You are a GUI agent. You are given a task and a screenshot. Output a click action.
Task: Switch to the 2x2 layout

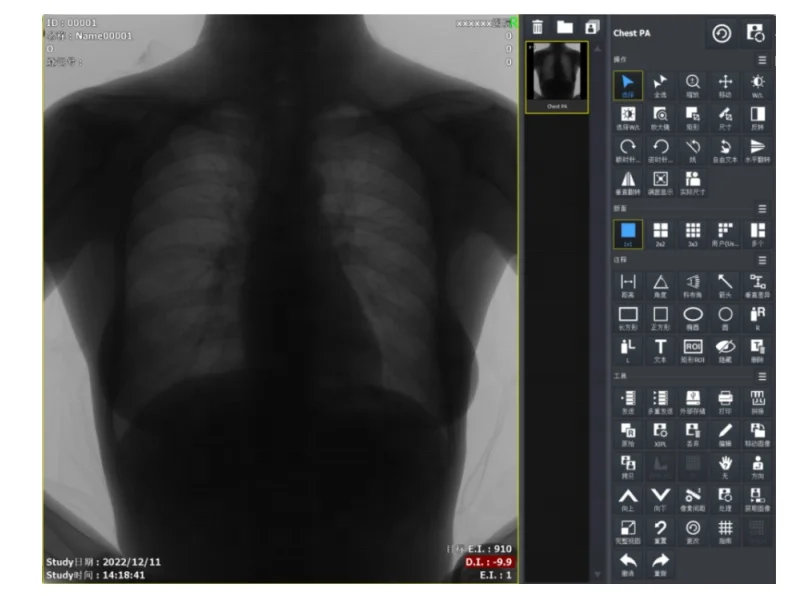pos(660,234)
